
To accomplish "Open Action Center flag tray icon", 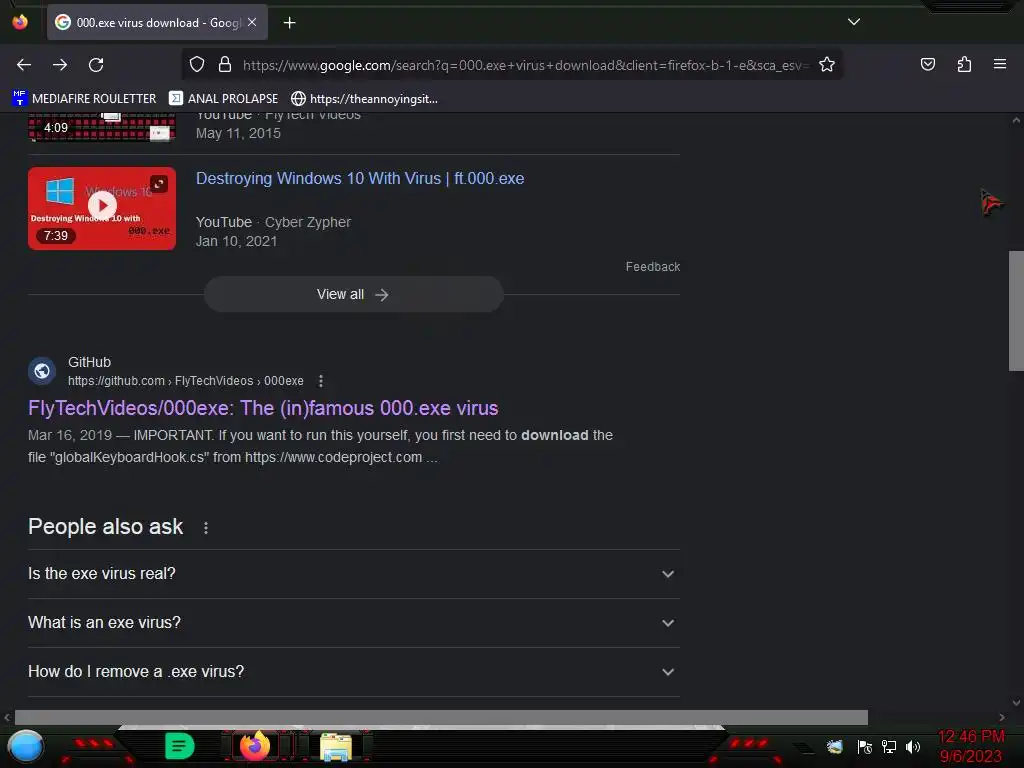I will (x=865, y=747).
